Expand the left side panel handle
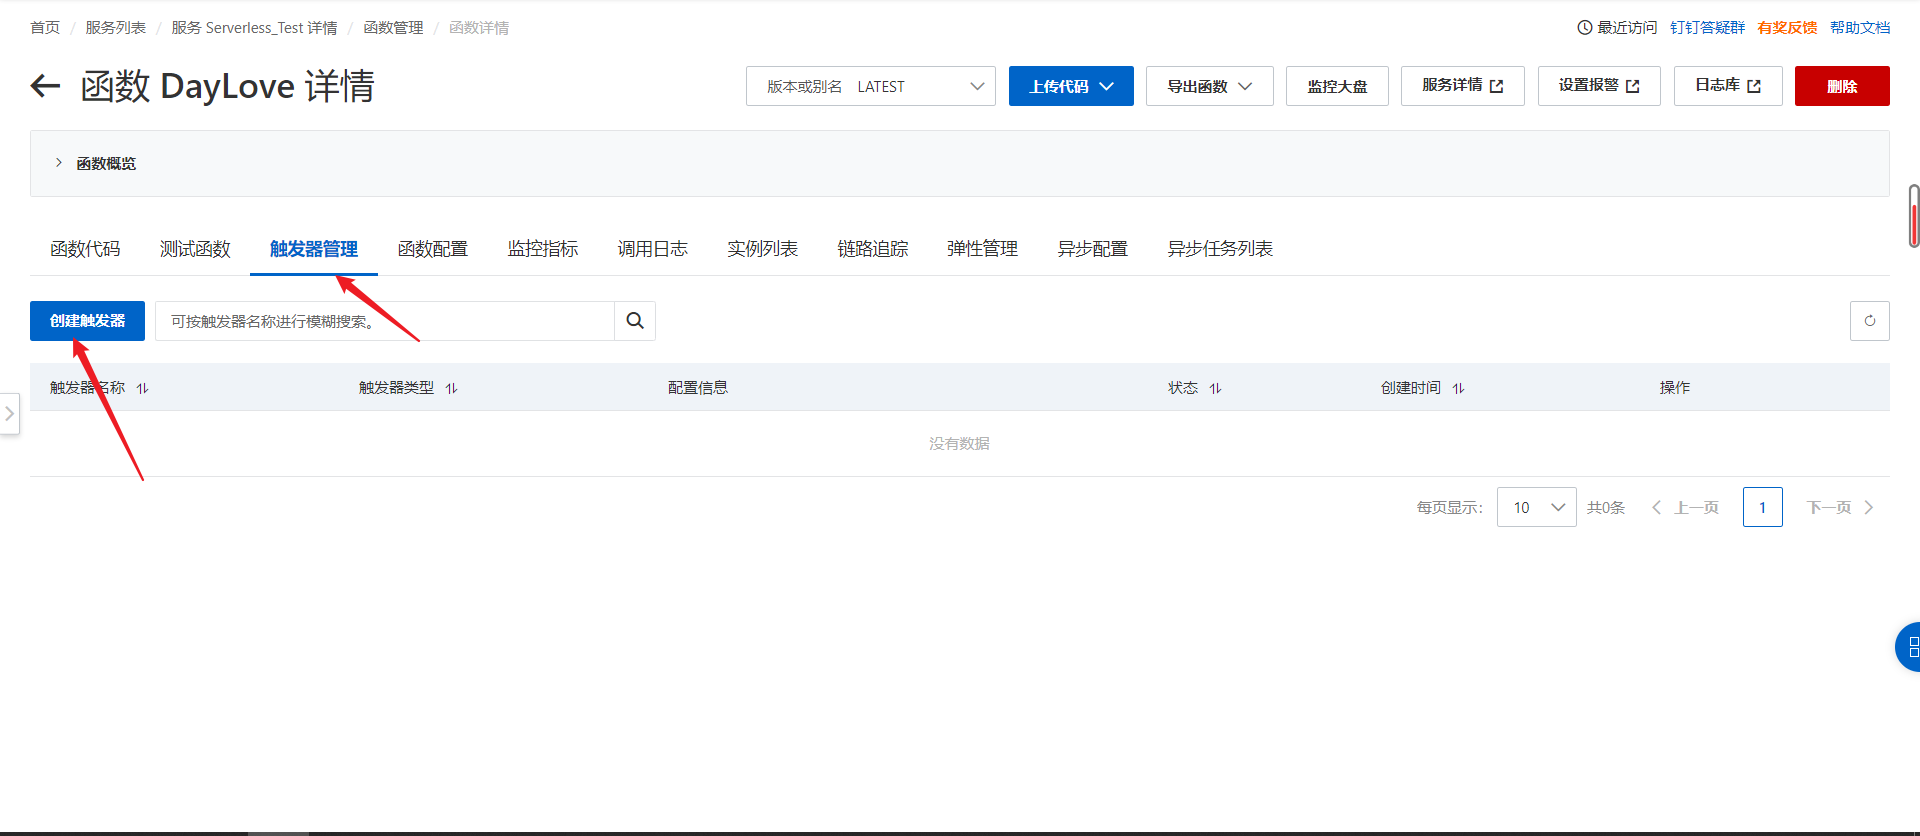1920x836 pixels. pos(9,413)
